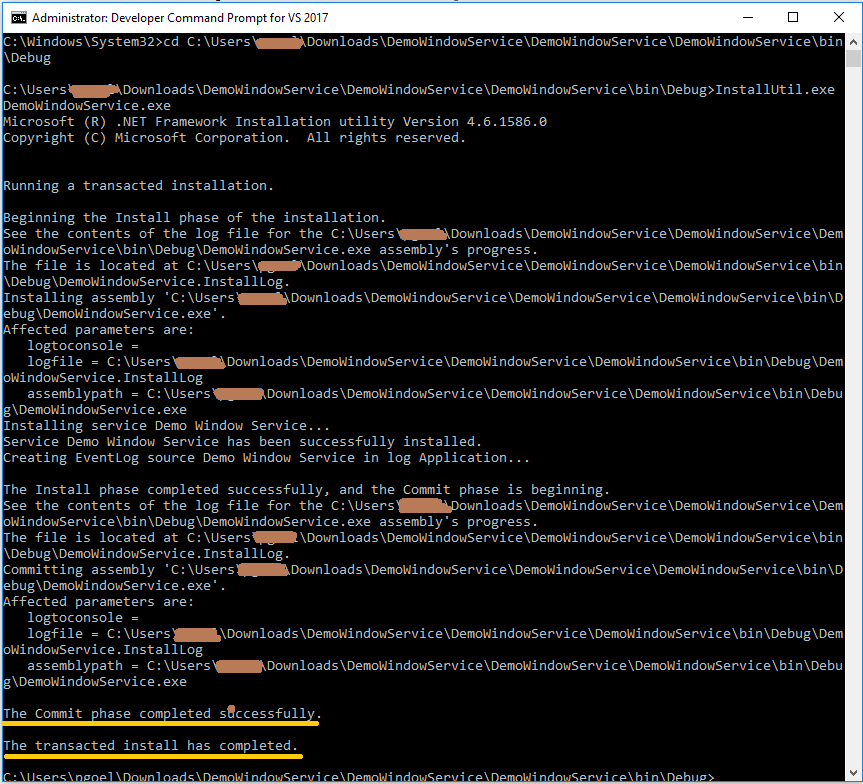Minimize the Command Prompt window
This screenshot has height=784, width=863.
(x=747, y=17)
